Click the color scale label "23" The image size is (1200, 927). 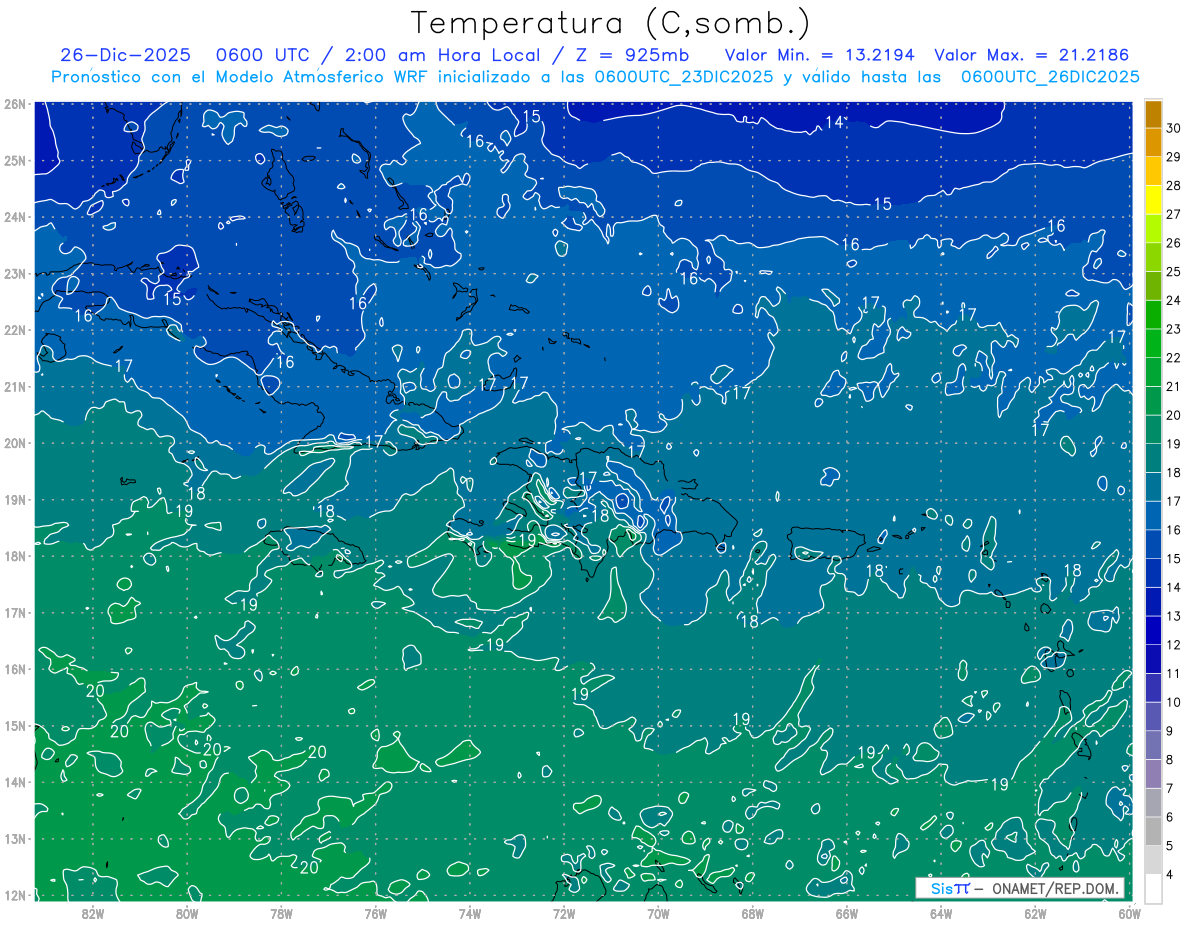[1173, 329]
